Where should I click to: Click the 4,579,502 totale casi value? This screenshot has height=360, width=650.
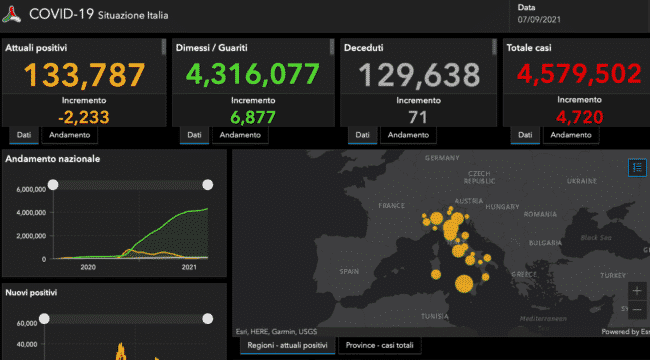(579, 75)
